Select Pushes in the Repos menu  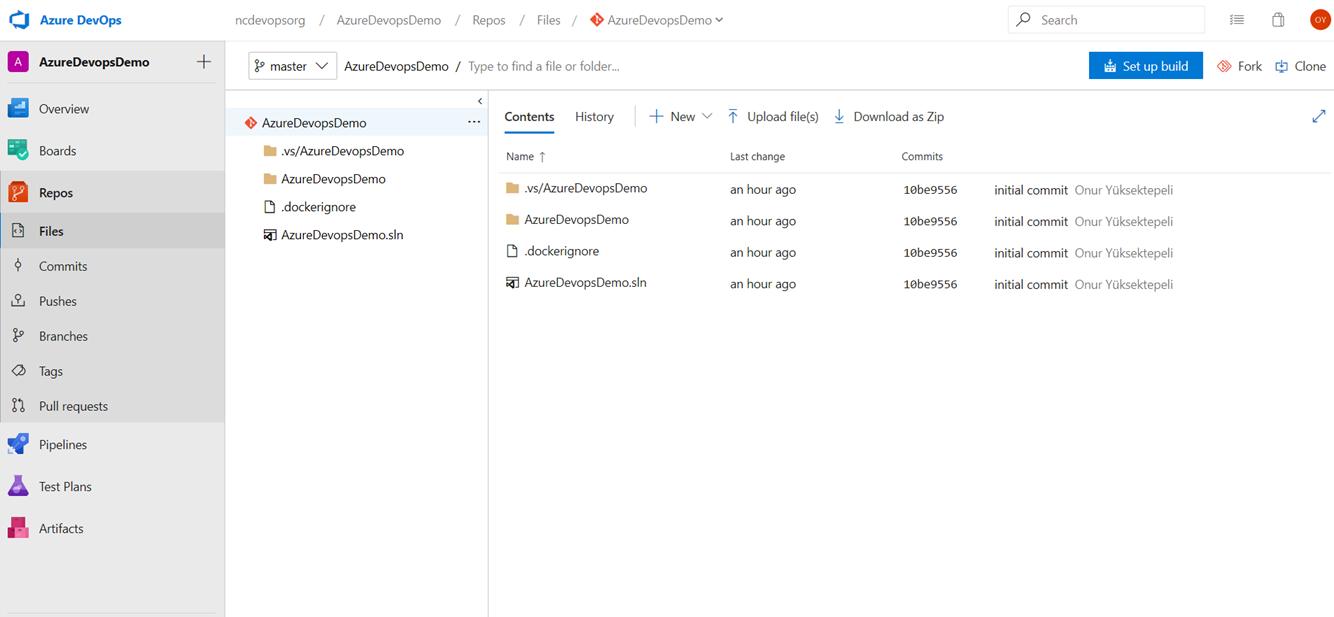coord(58,301)
